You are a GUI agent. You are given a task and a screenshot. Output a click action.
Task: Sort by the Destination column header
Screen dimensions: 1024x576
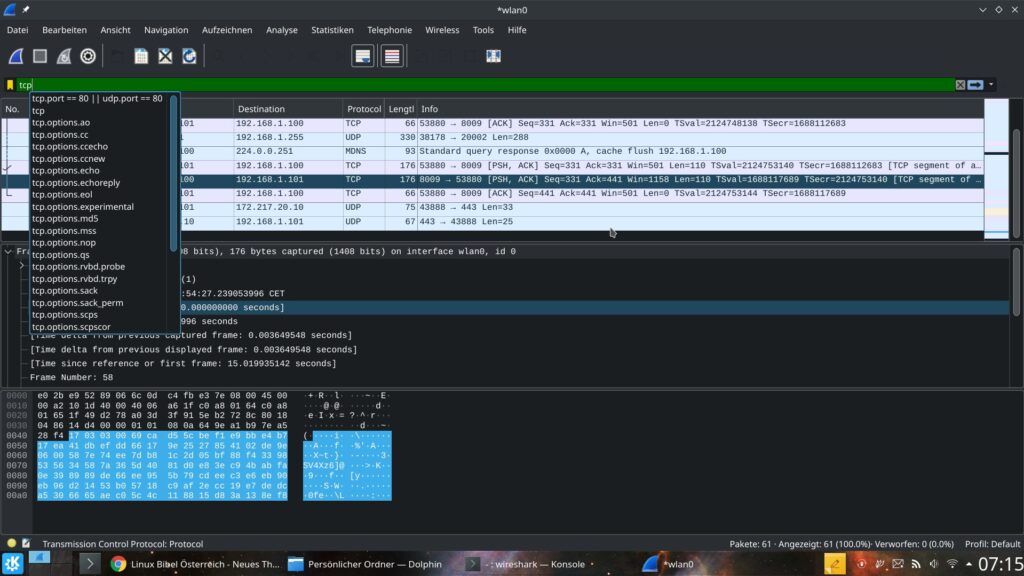pyautogui.click(x=288, y=109)
